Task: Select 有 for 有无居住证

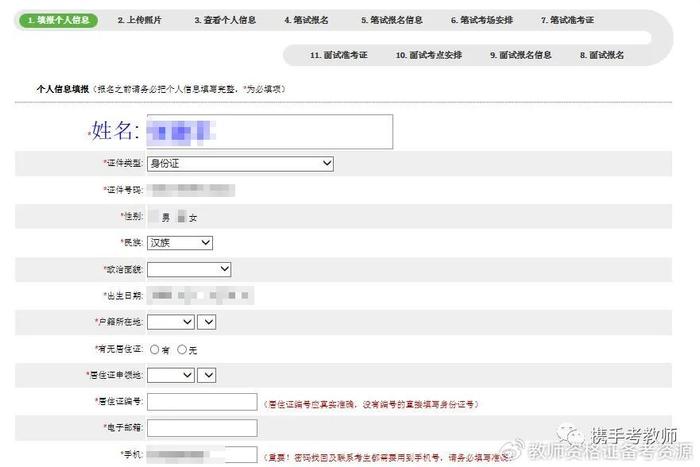Action: pyautogui.click(x=154, y=349)
